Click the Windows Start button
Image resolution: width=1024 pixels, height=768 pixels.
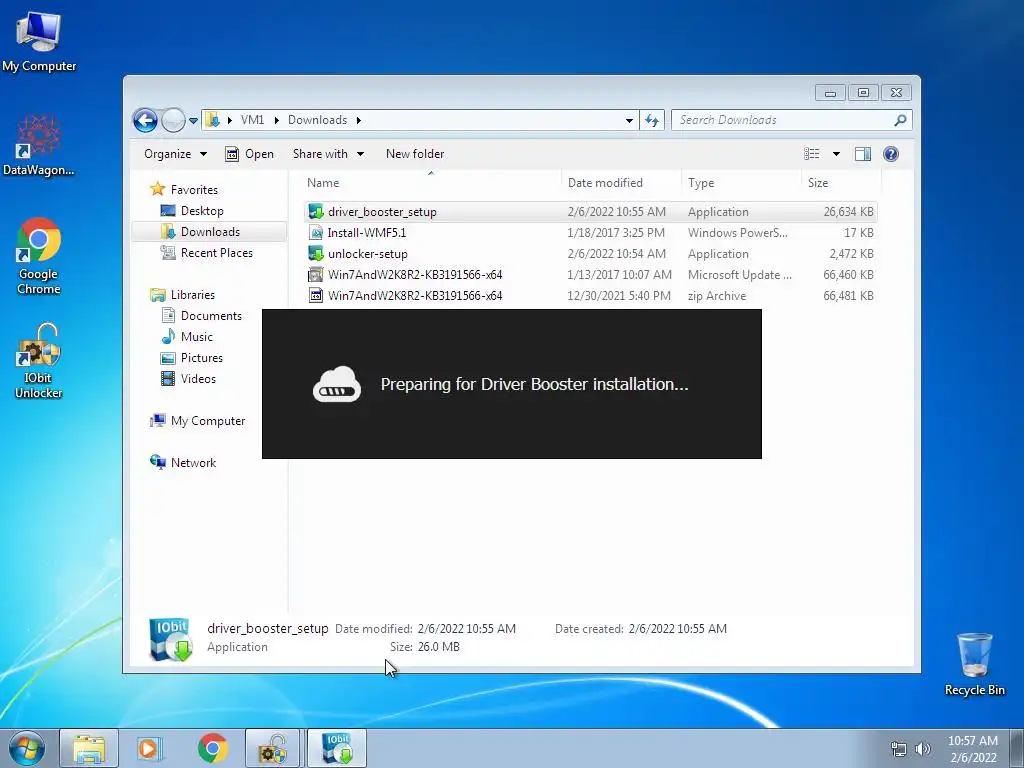pyautogui.click(x=27, y=748)
